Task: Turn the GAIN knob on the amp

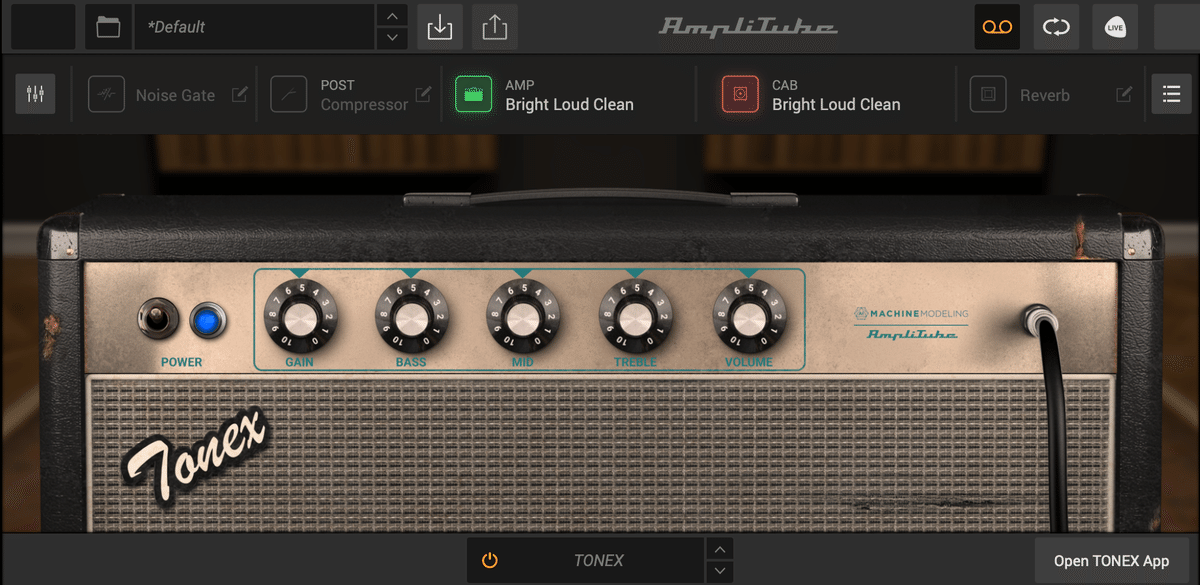Action: pos(300,318)
